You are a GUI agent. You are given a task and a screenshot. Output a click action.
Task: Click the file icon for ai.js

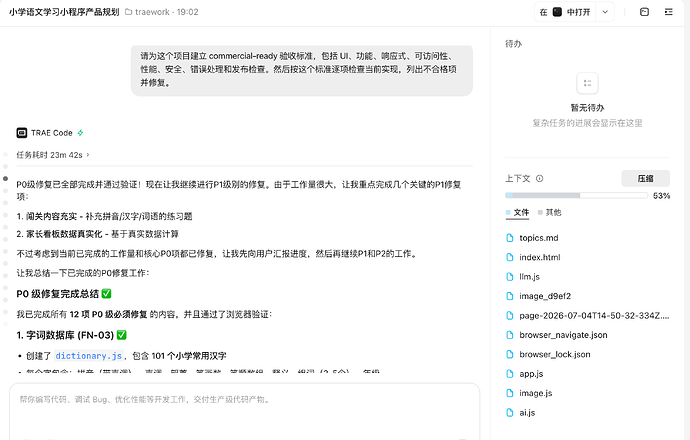point(510,413)
